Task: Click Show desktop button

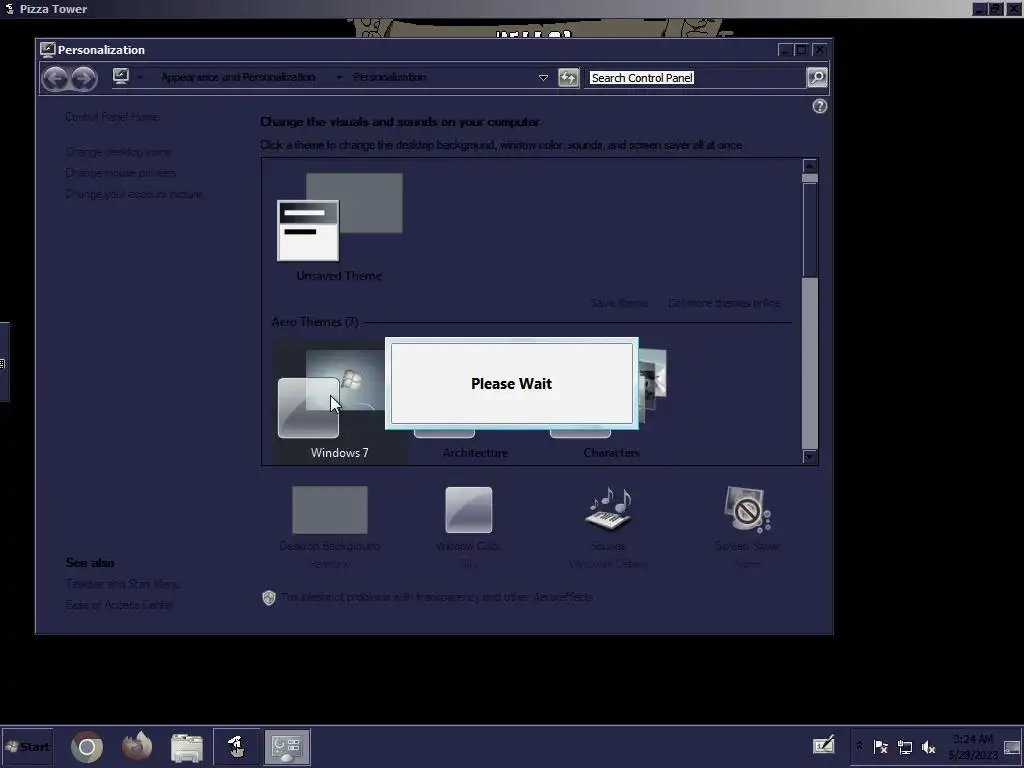Action: [x=1012, y=746]
